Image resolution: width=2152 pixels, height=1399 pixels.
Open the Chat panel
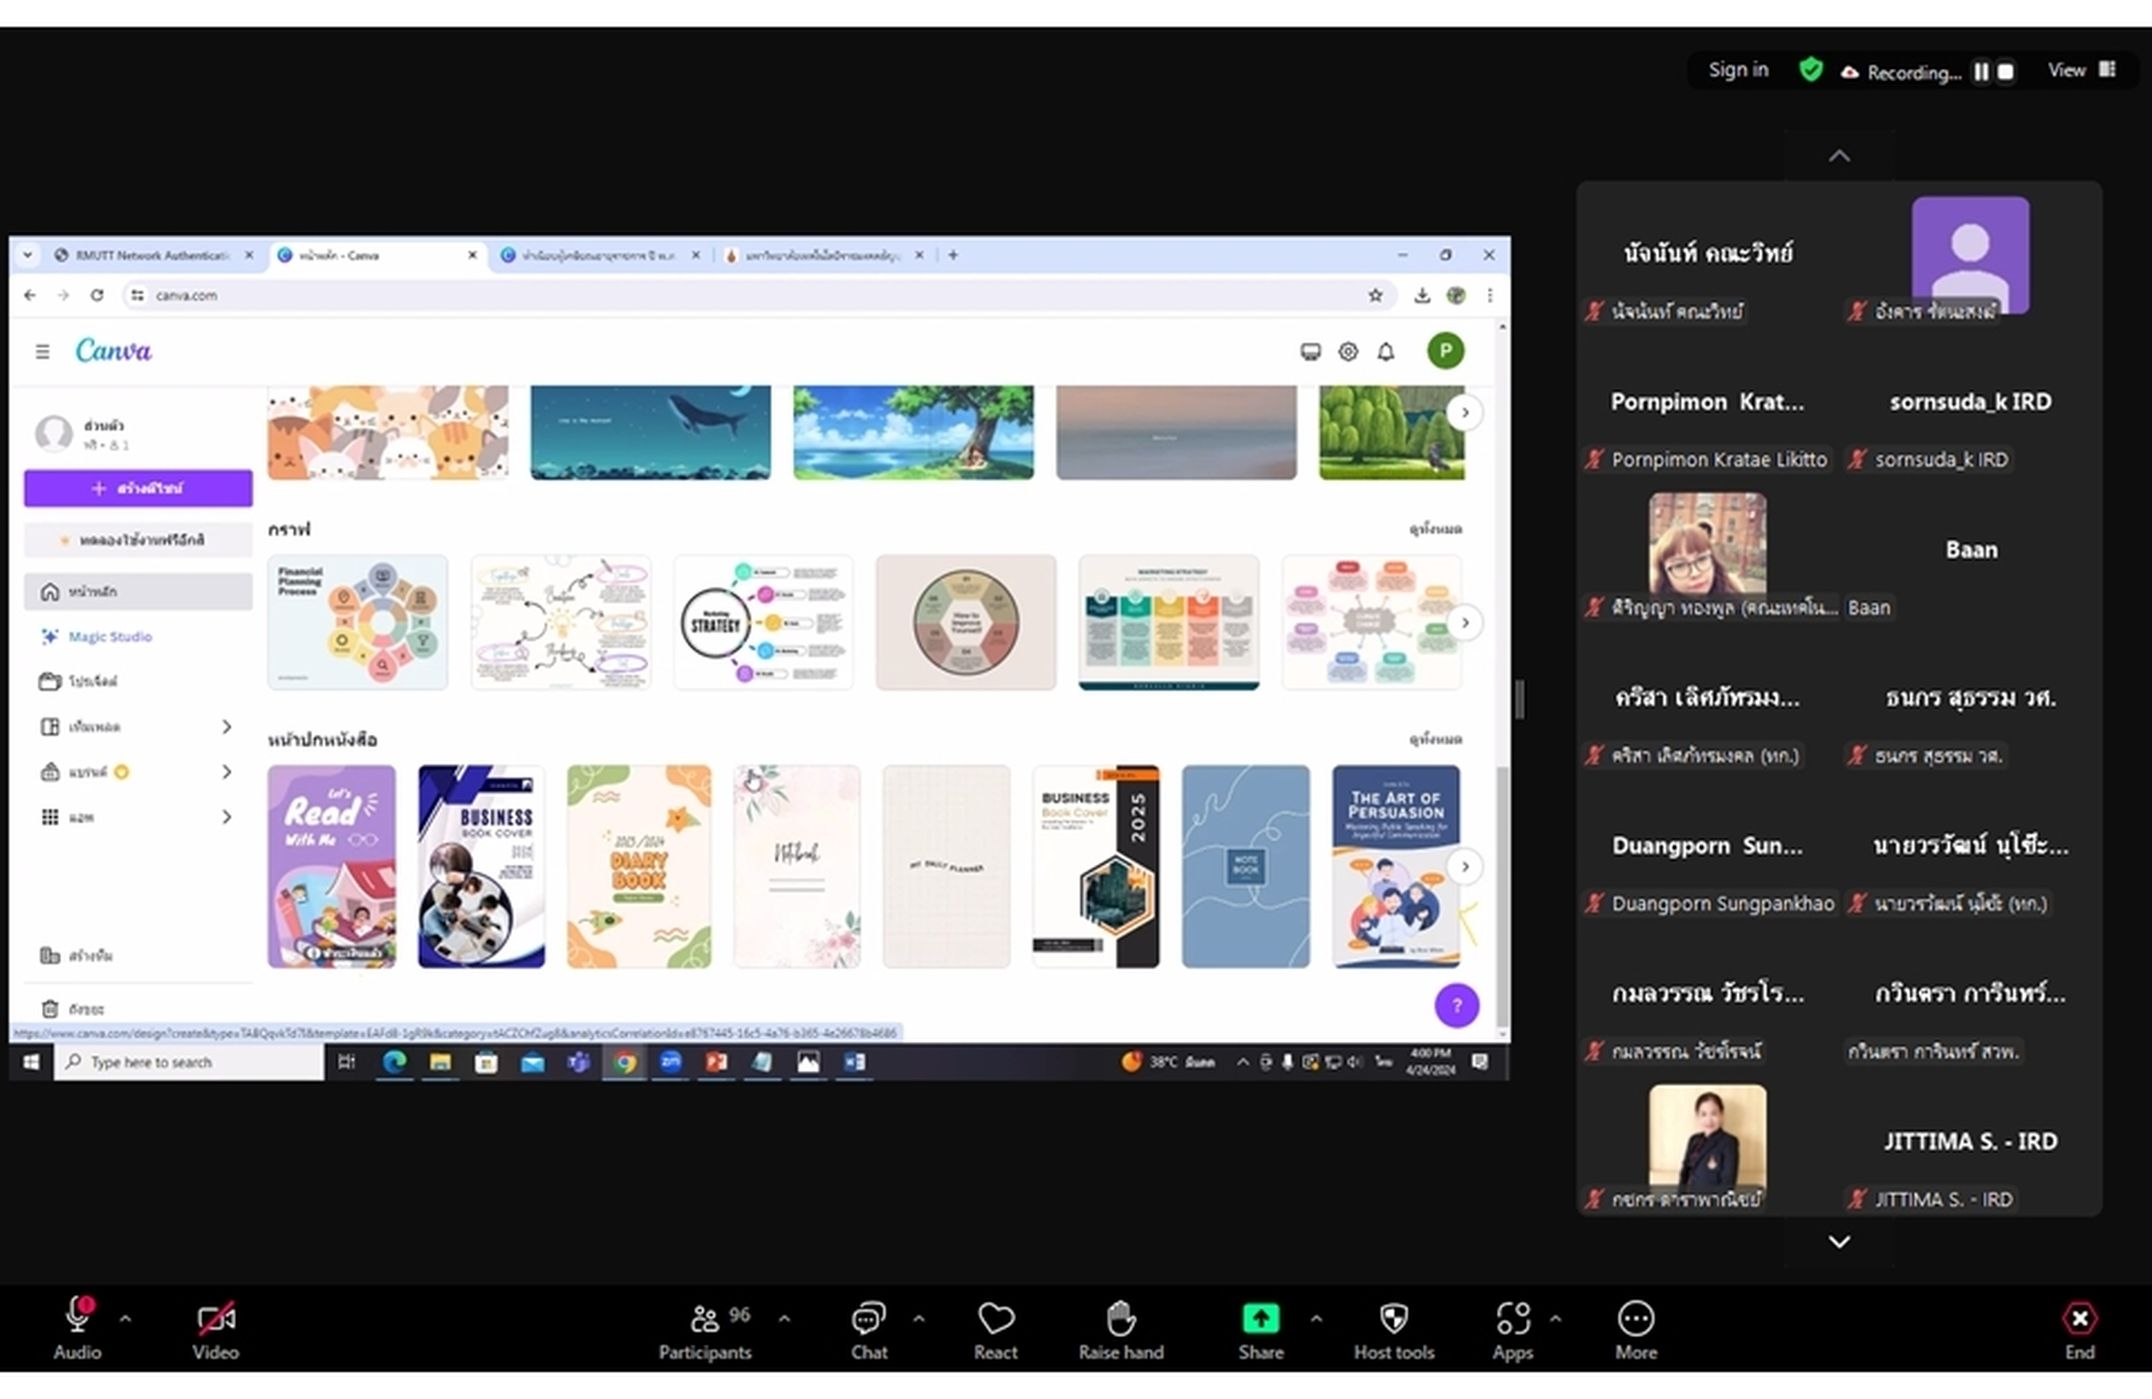[x=868, y=1331]
